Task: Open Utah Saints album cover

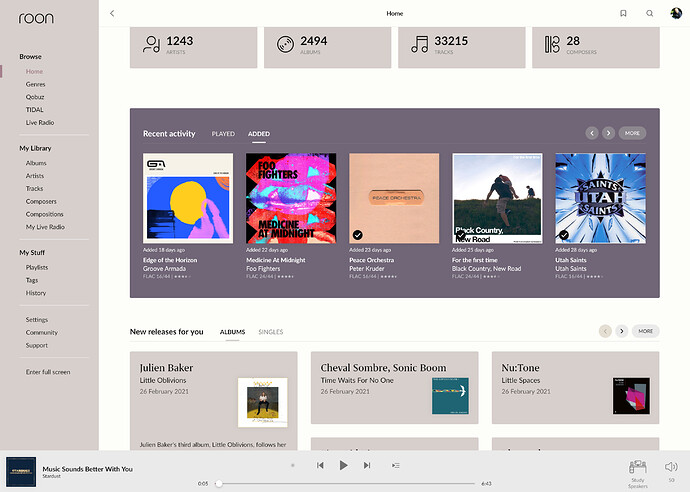Action: coord(601,198)
